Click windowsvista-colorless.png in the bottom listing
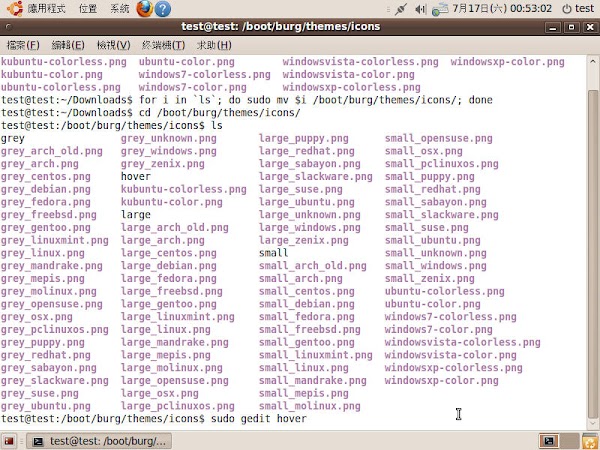Image resolution: width=600 pixels, height=450 pixels. point(463,342)
